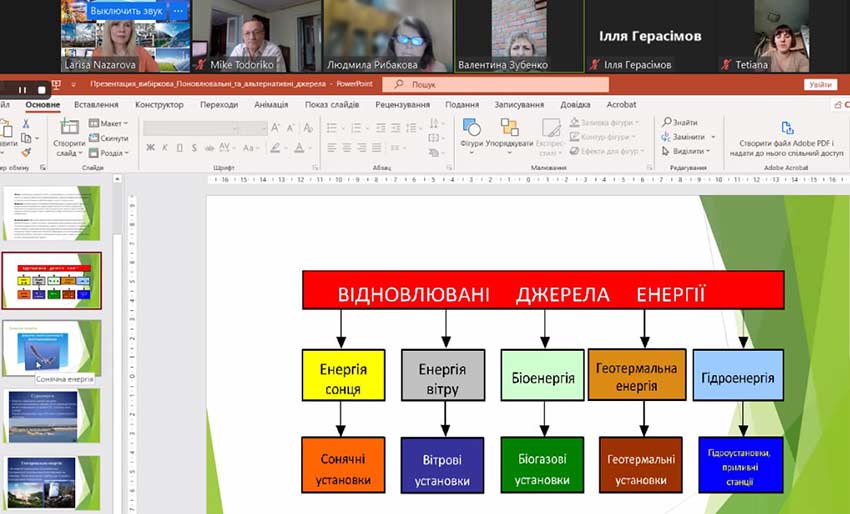This screenshot has height=514, width=850.
Task: Toggle bold (Ж) formatting
Action: [150, 148]
